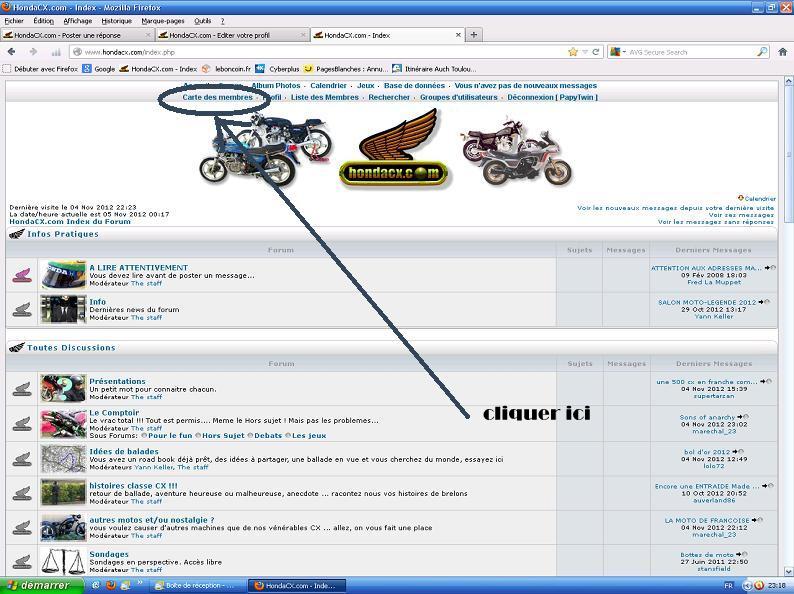Open Débuter avec Firefox bookmark

(x=41, y=69)
